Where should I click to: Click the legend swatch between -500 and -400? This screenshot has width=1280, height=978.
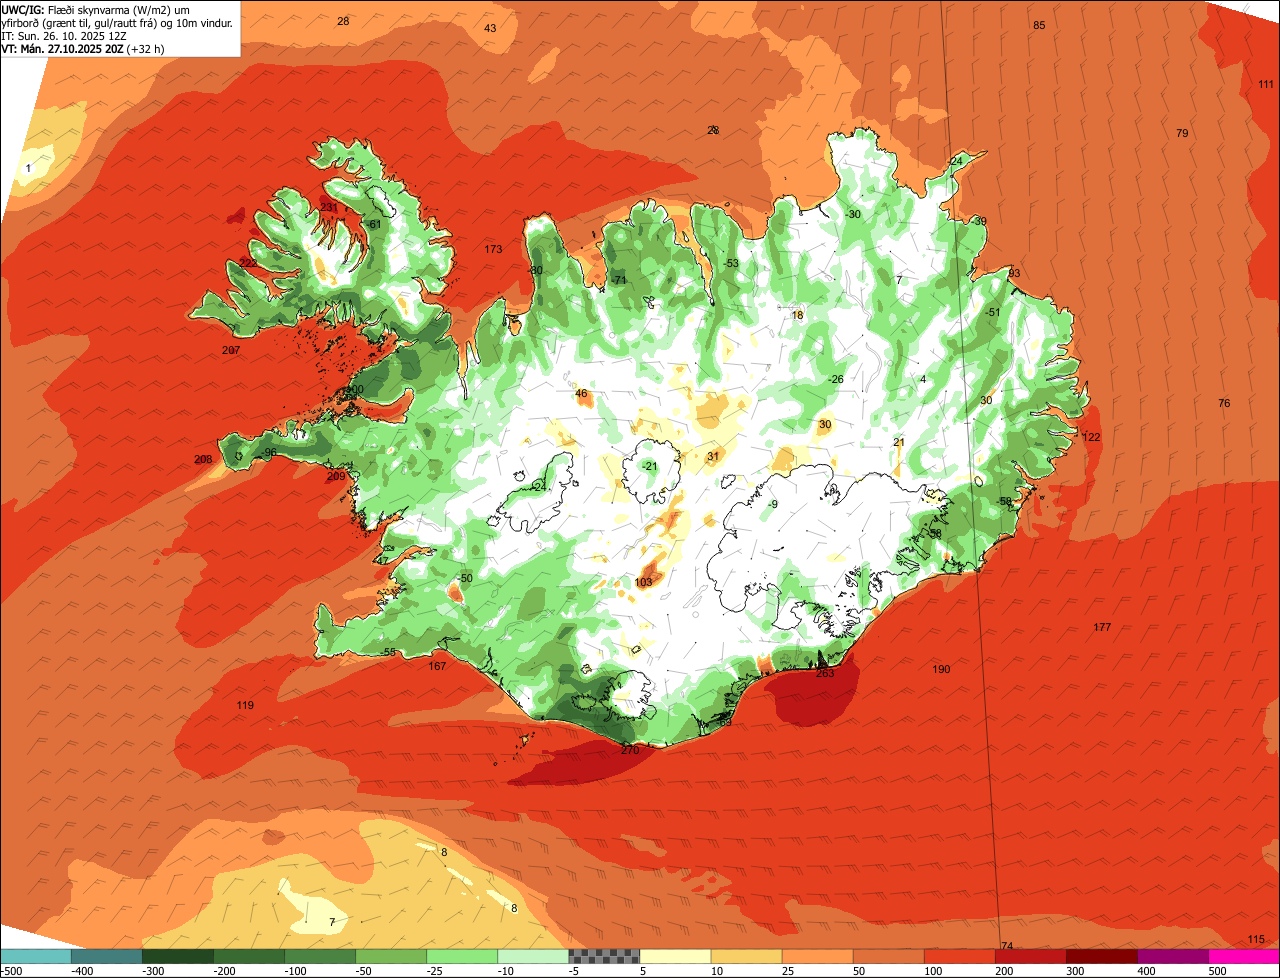(x=35, y=956)
